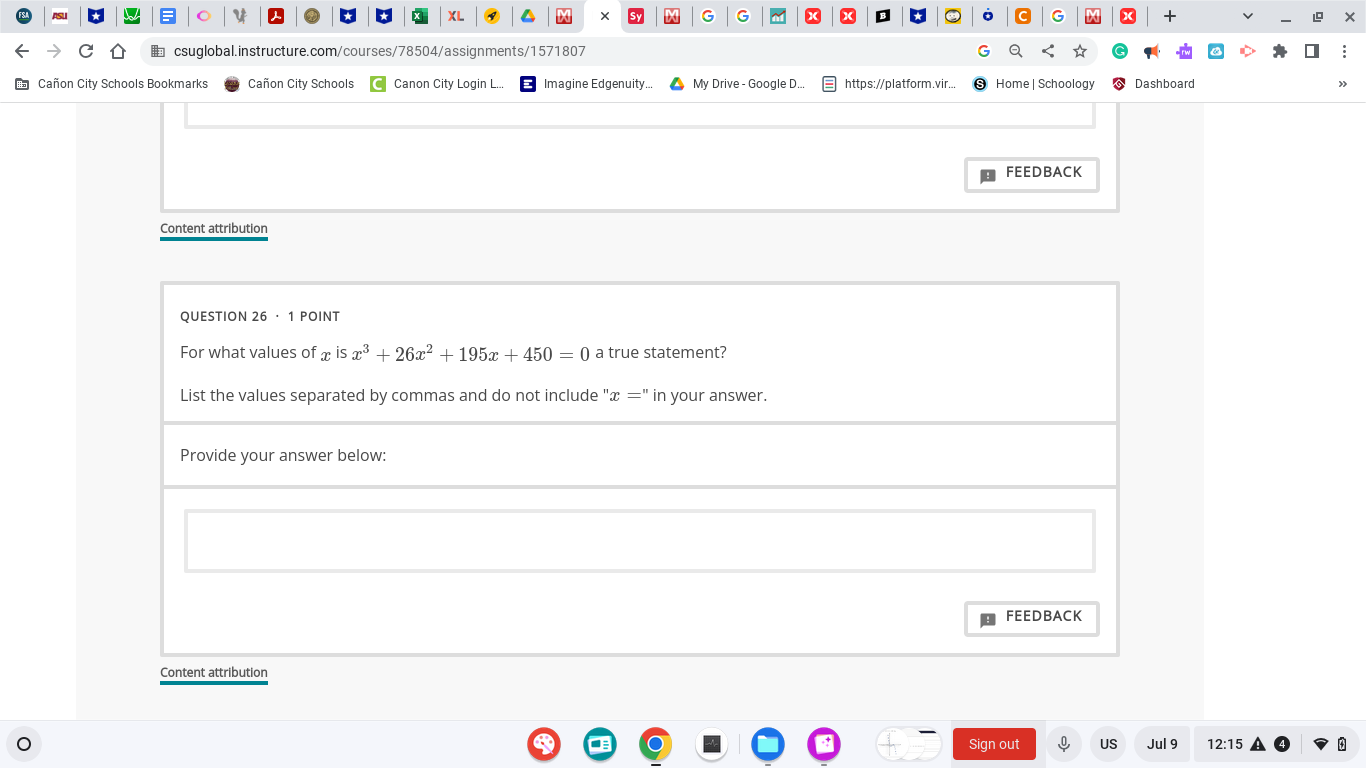Open the tab list chevron near the tab strip
The height and width of the screenshot is (768, 1366).
pos(1246,16)
